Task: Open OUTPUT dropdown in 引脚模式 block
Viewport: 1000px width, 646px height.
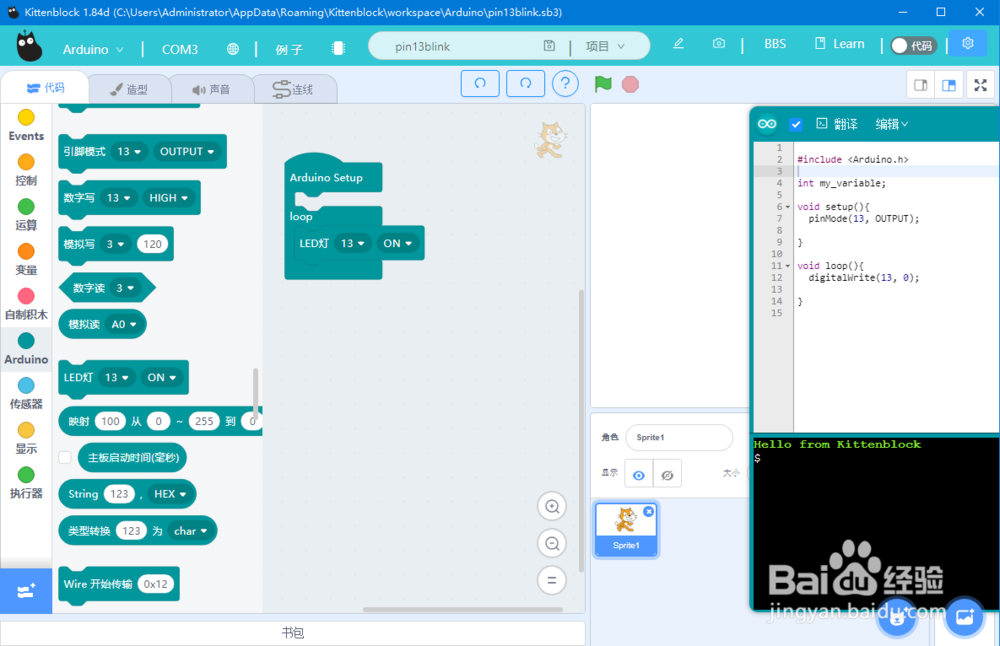Action: [x=186, y=151]
